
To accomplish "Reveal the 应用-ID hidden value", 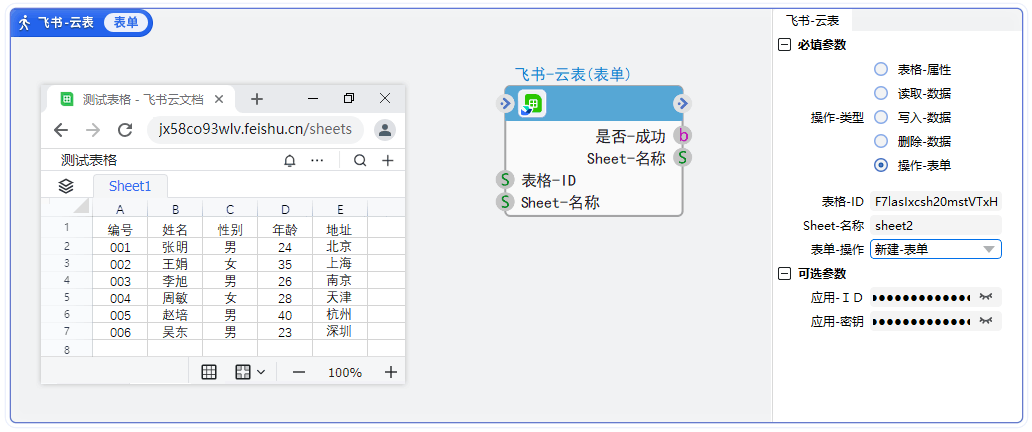I will click(985, 298).
